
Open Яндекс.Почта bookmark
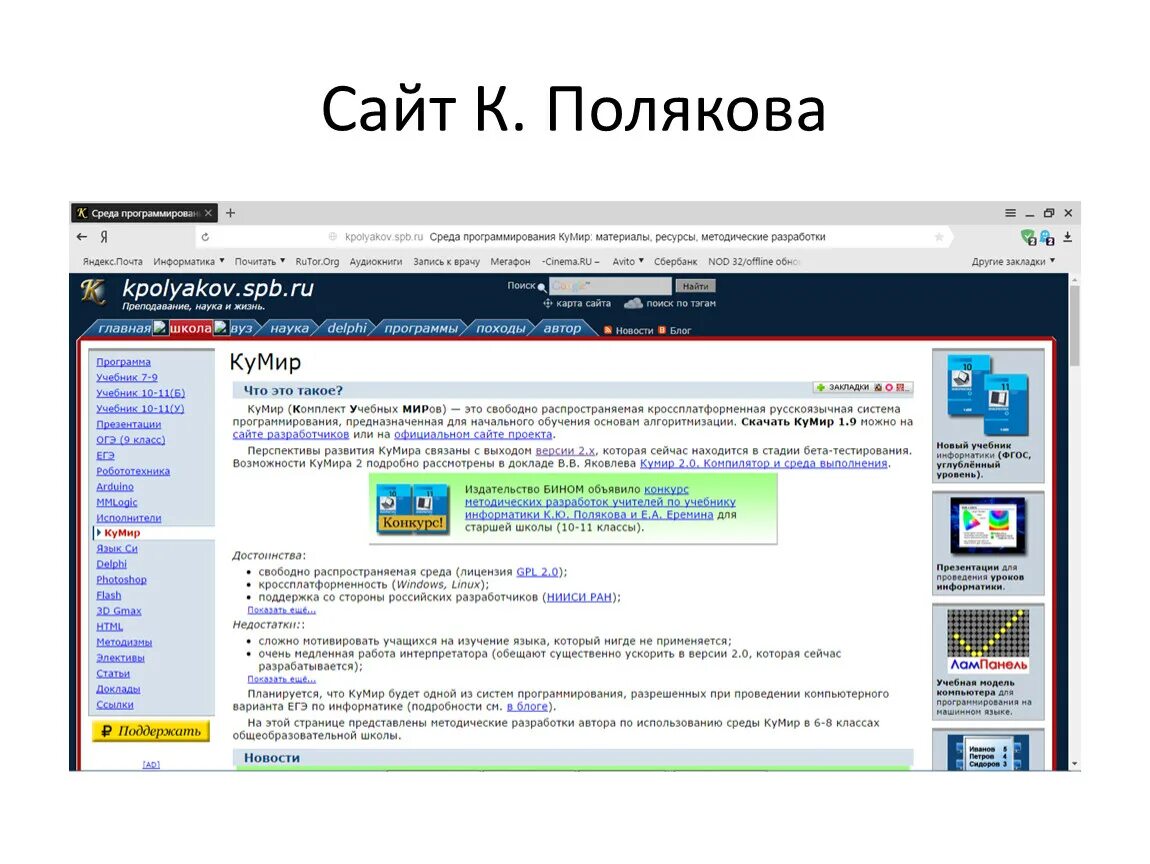coord(112,261)
